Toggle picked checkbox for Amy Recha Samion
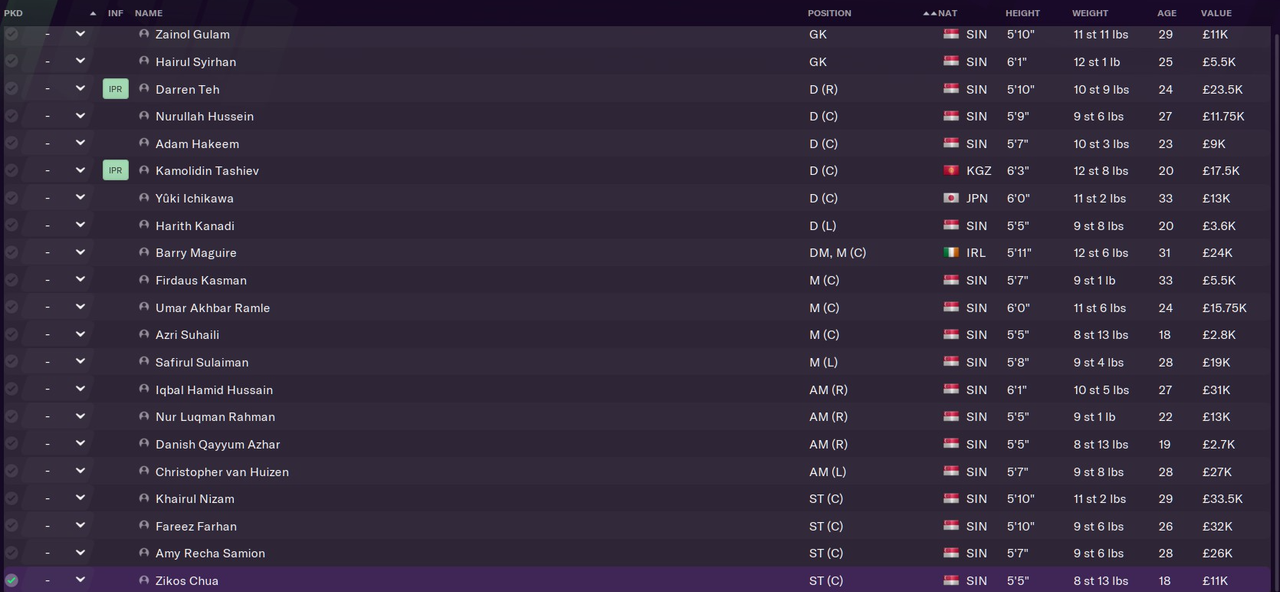 [x=11, y=553]
